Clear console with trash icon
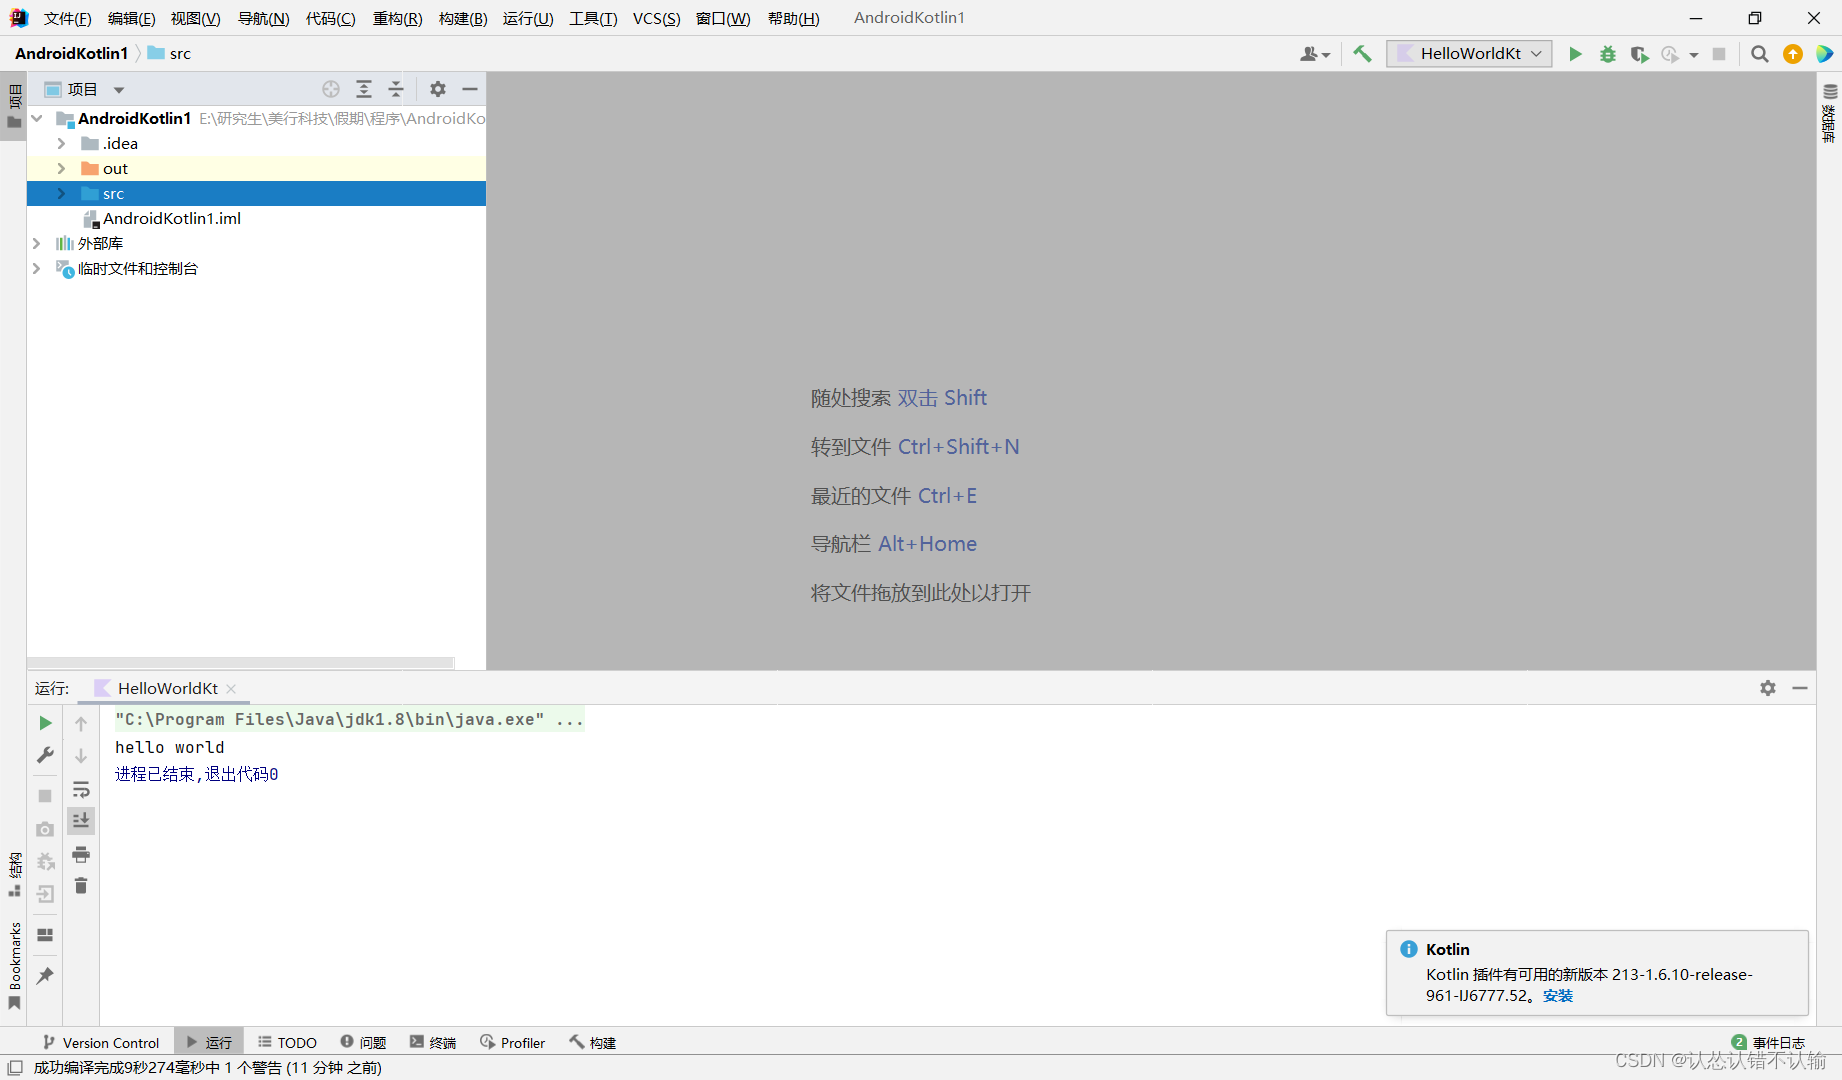 [81, 886]
